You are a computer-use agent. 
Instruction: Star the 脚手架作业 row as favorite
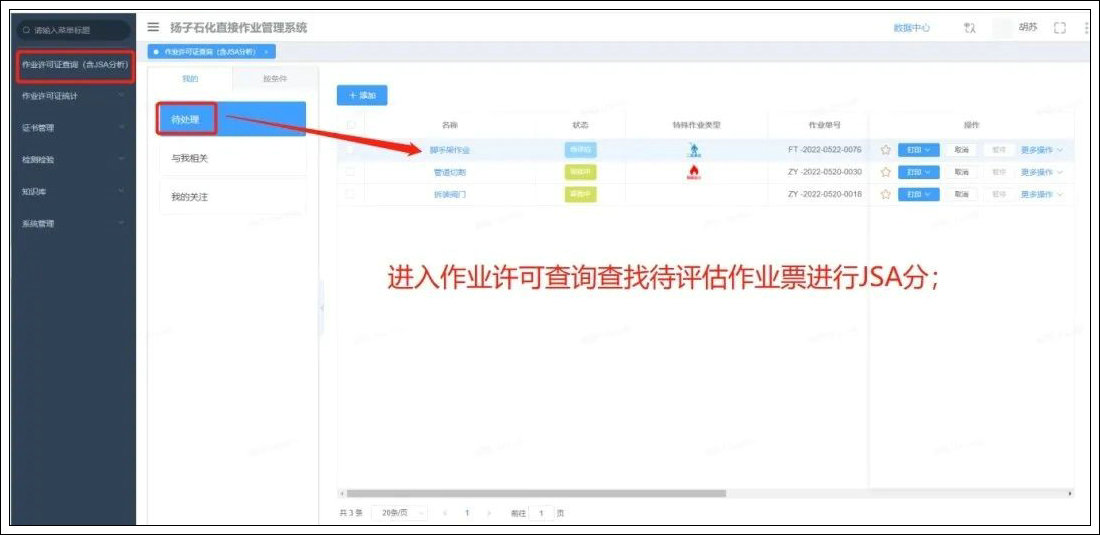[x=885, y=150]
